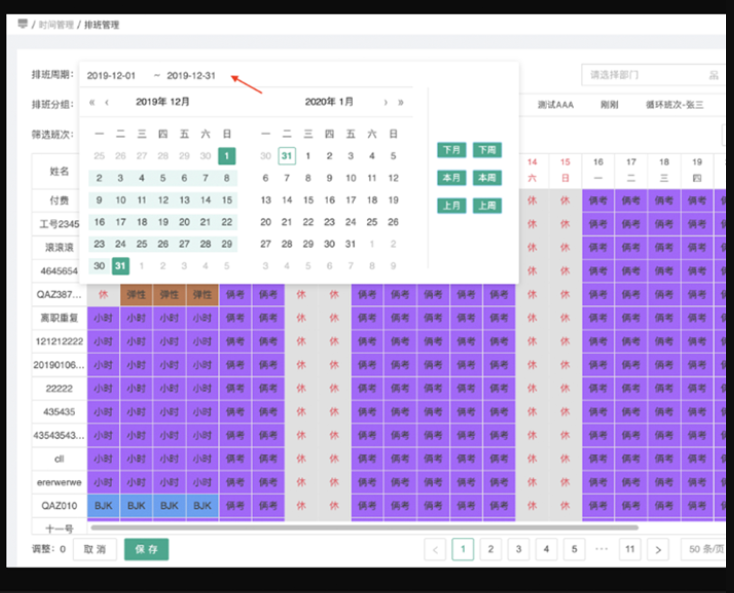Go to previous month in date picker

[x=107, y=102]
